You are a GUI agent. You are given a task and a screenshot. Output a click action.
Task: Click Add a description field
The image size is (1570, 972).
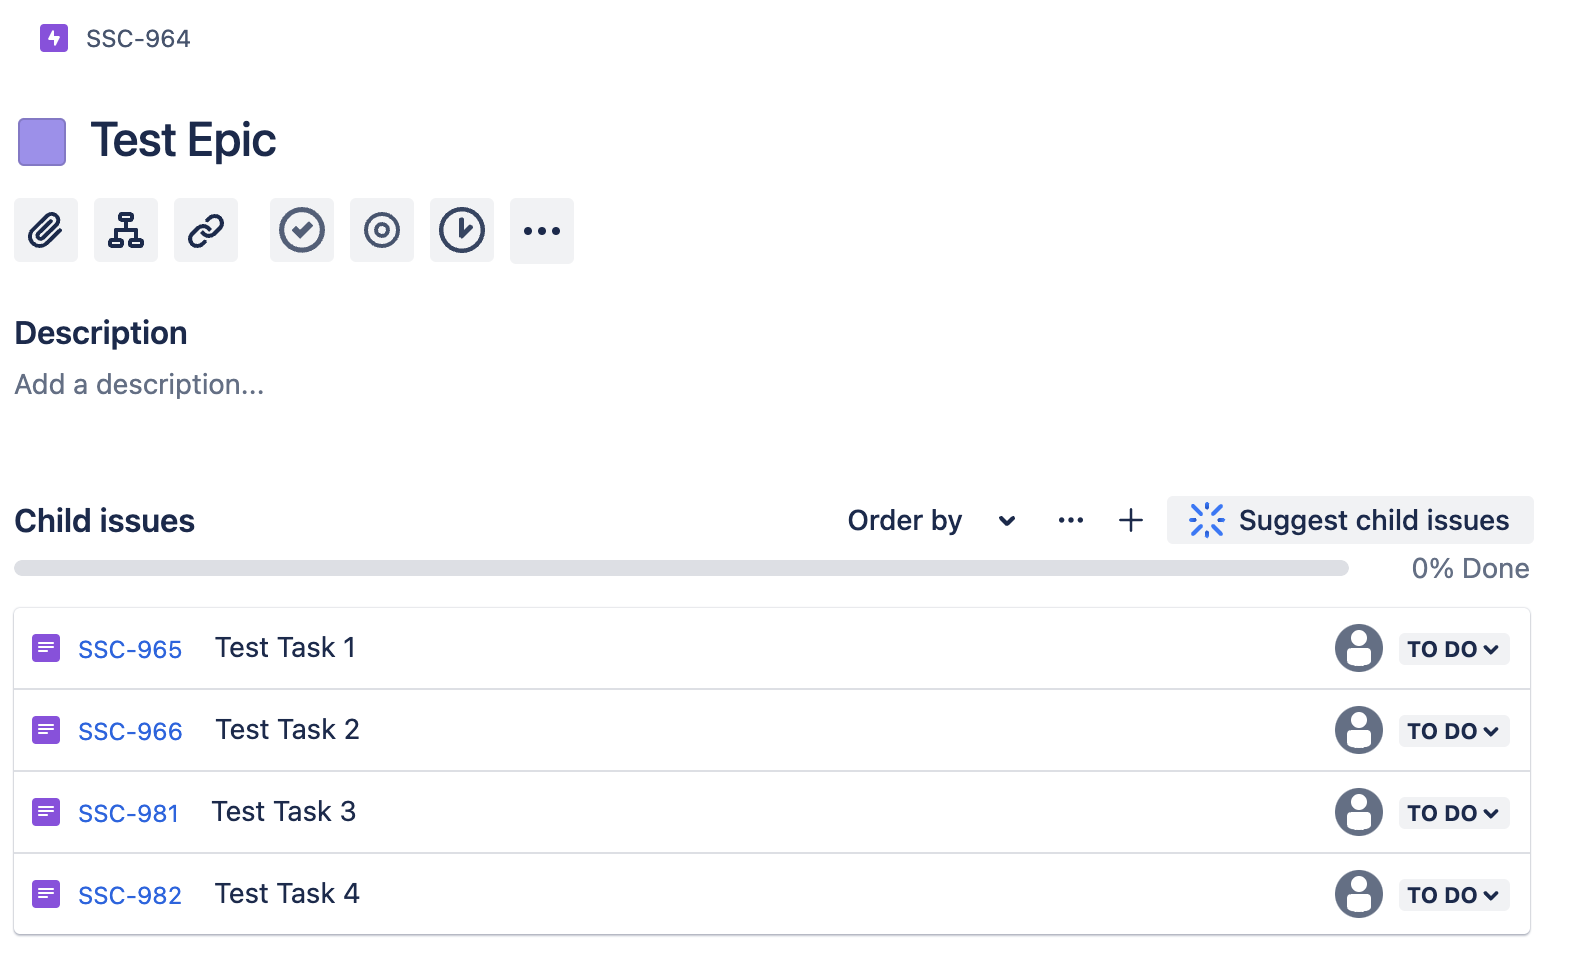pyautogui.click(x=139, y=384)
